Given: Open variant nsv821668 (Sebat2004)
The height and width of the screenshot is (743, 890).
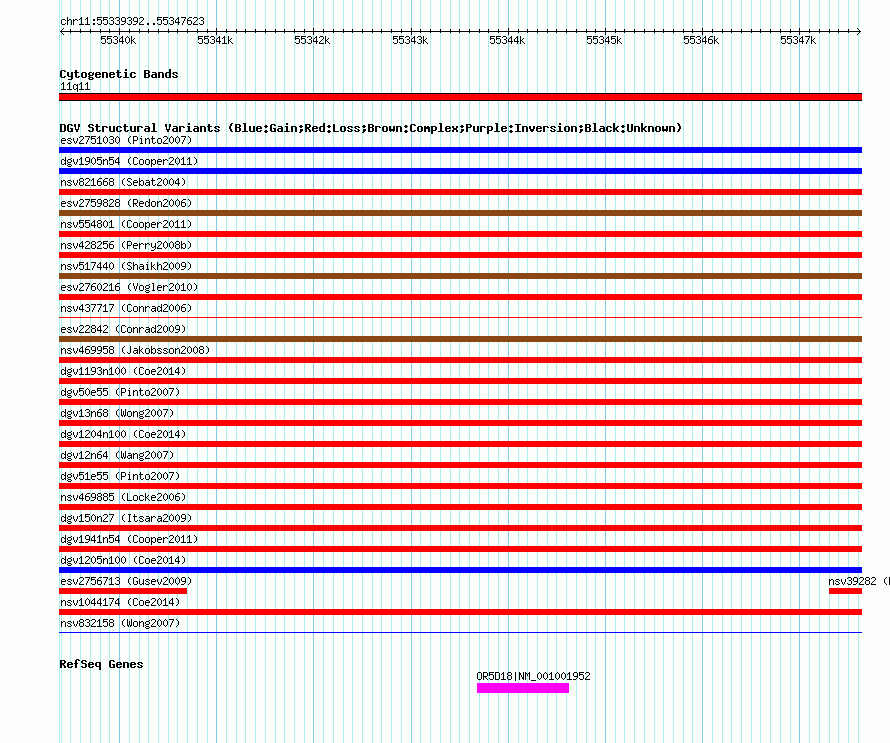Looking at the screenshot, I should click(x=123, y=182).
